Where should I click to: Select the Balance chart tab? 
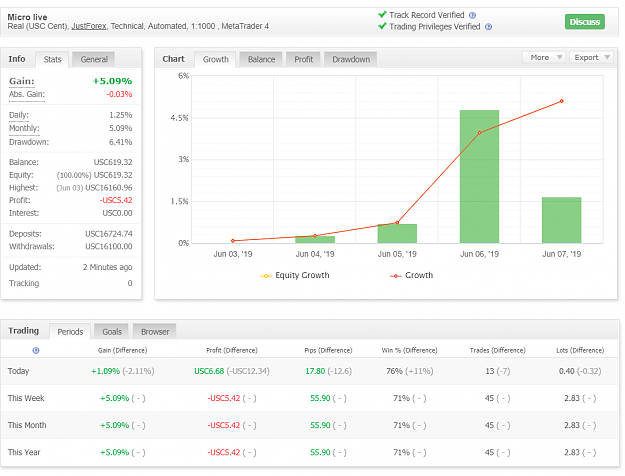pyautogui.click(x=261, y=59)
